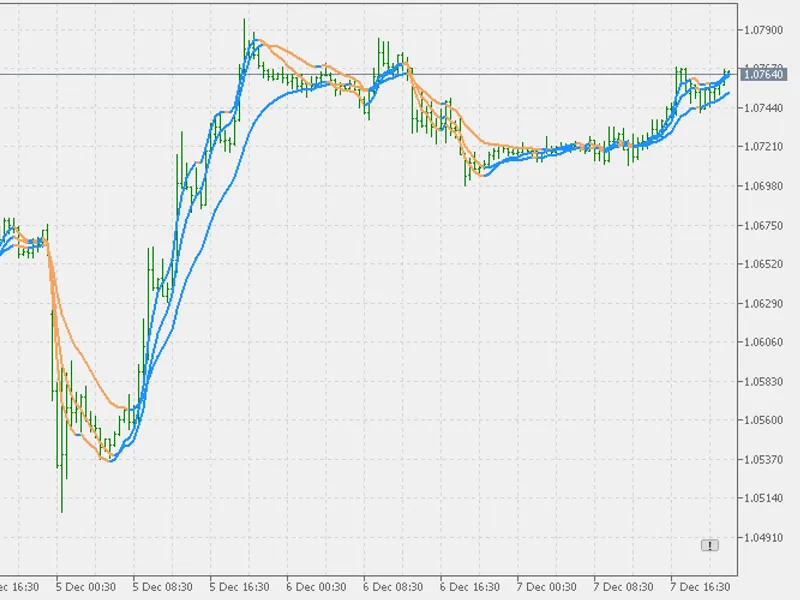Select the 7 Dec 08:30 time marker
Screen dimensions: 800x600
point(623,587)
